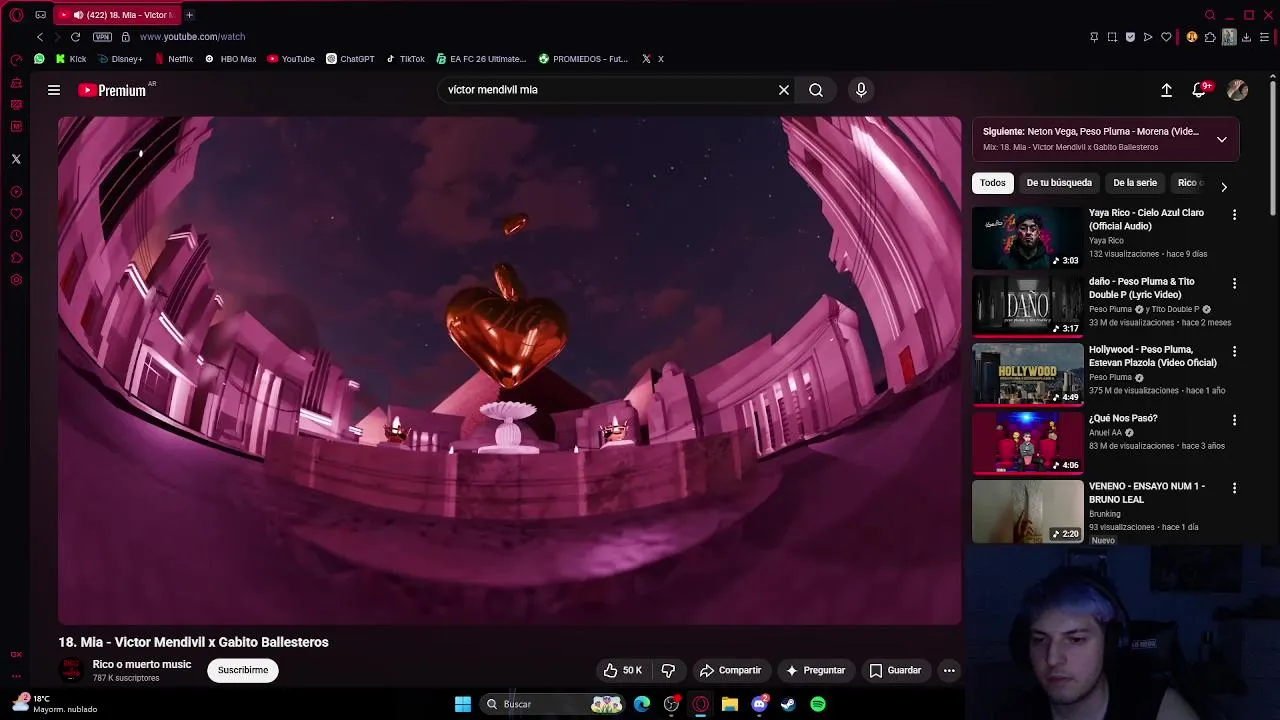The height and width of the screenshot is (720, 1280).
Task: Save the video with Guardar
Action: 895,670
